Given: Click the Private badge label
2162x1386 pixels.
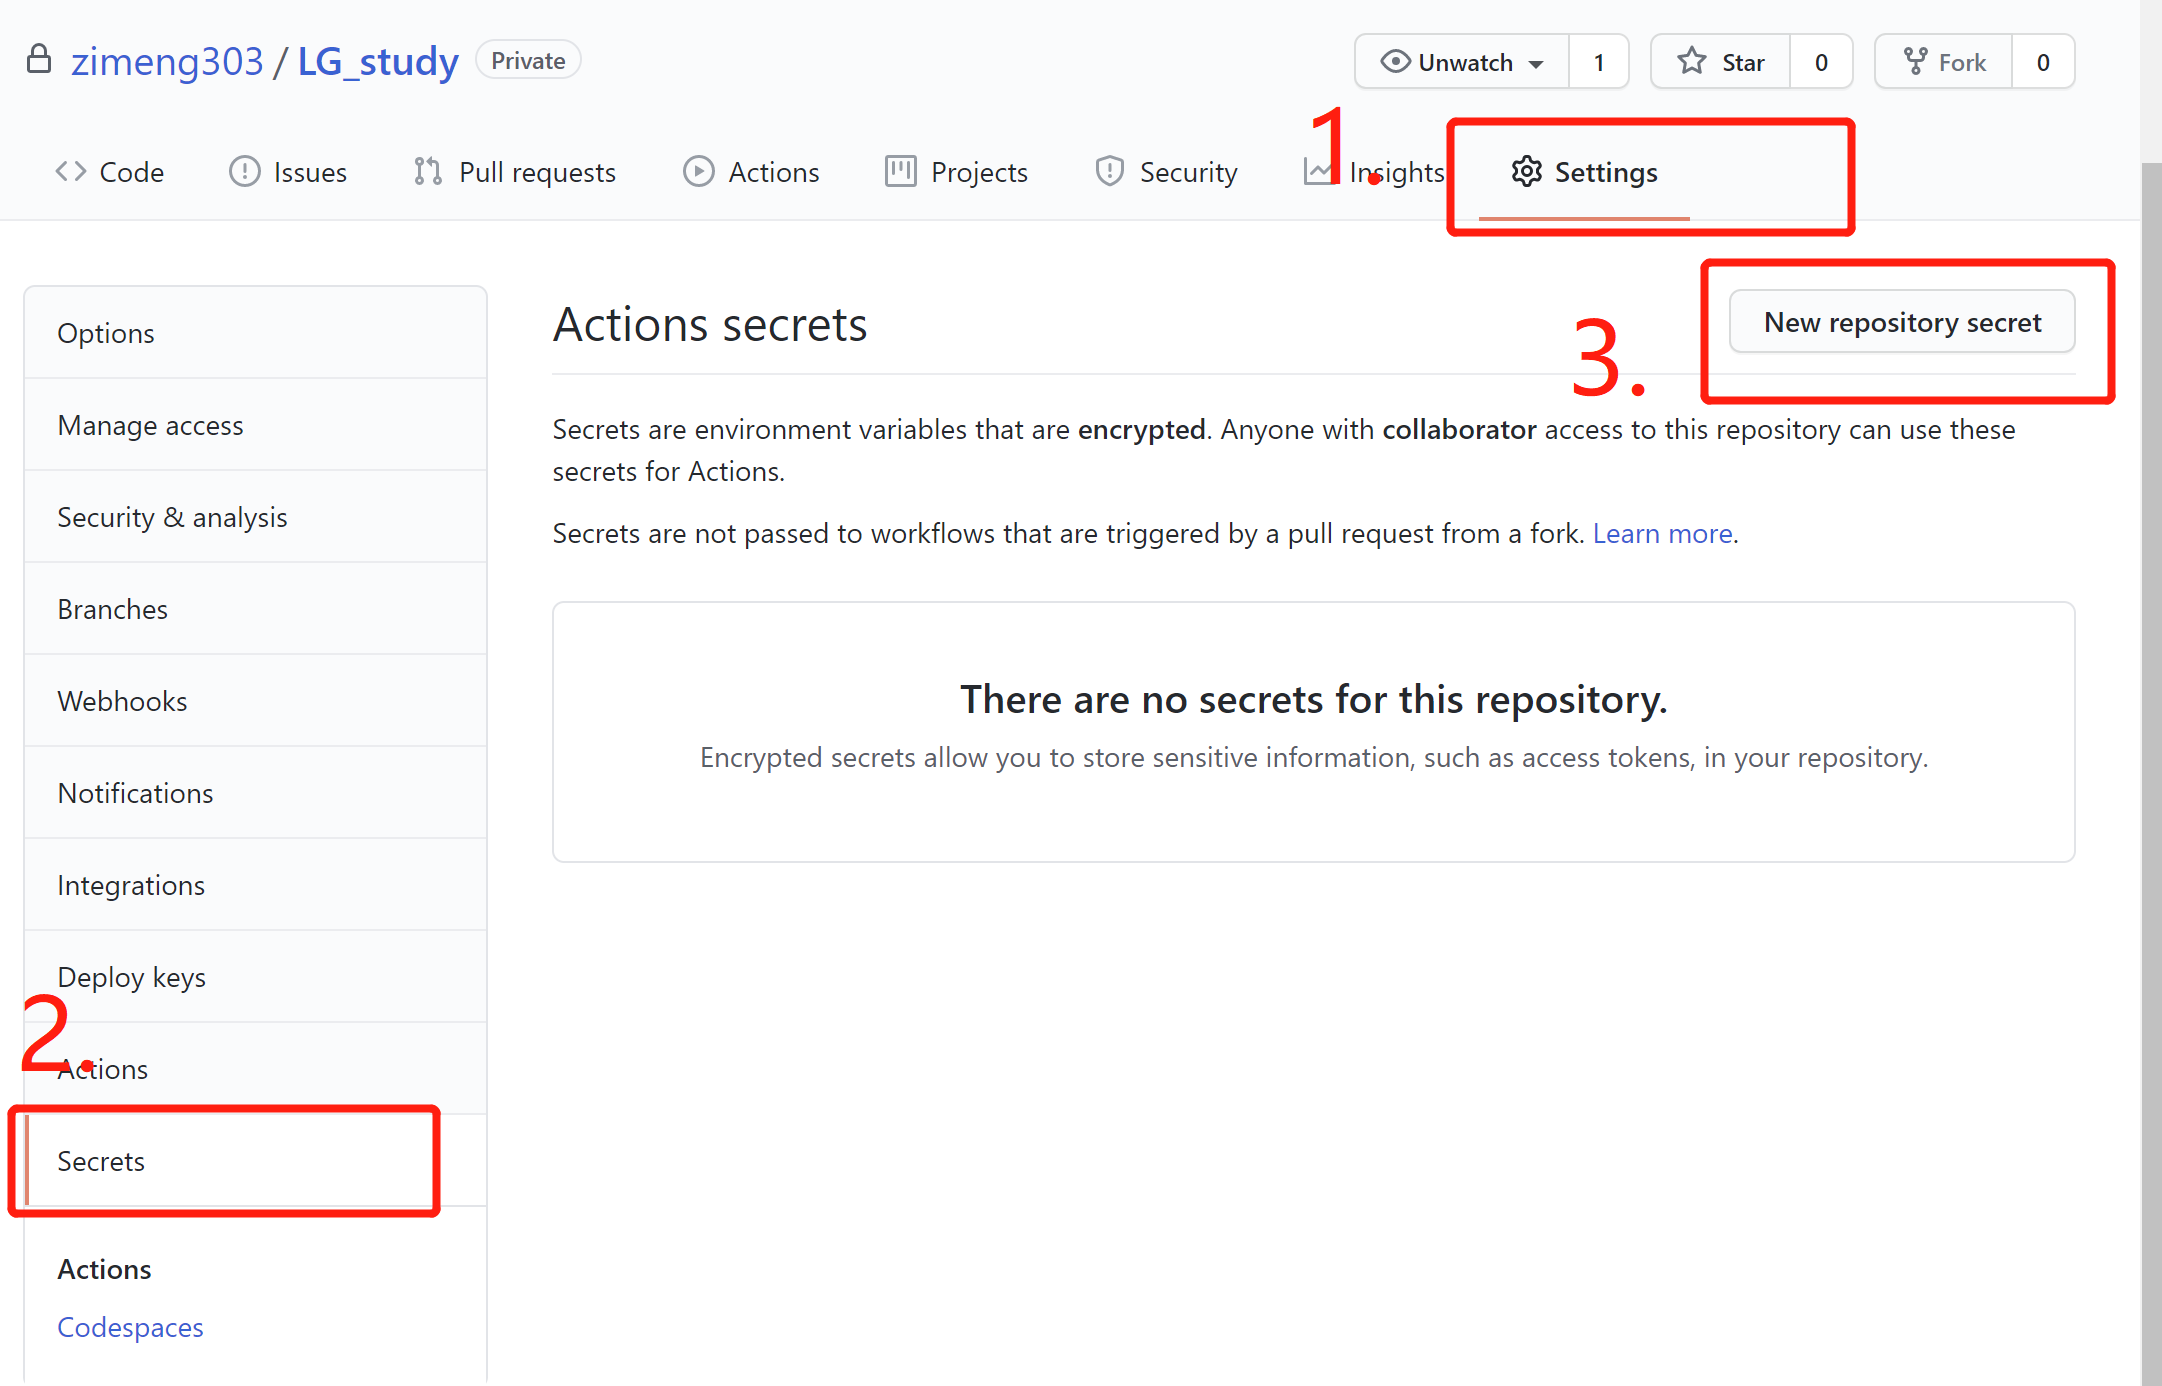Looking at the screenshot, I should [528, 60].
